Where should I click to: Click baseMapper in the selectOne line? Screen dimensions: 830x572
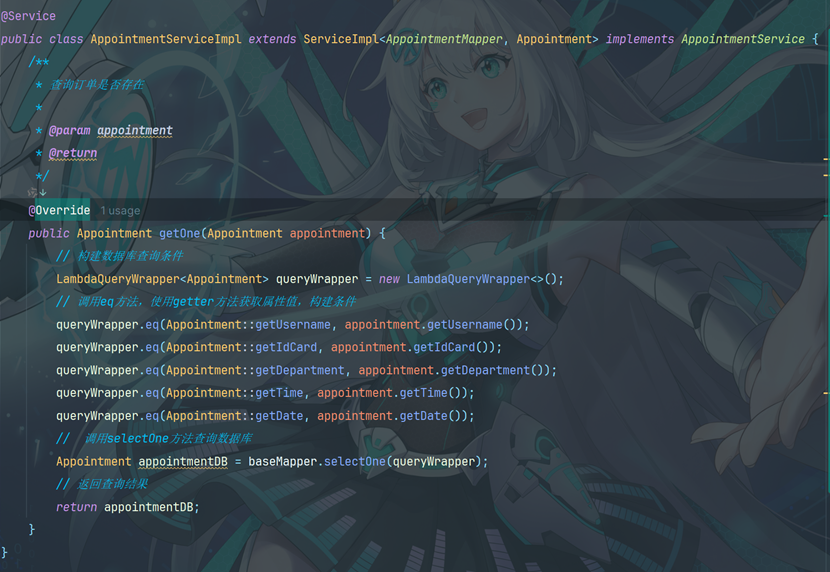(x=282, y=461)
